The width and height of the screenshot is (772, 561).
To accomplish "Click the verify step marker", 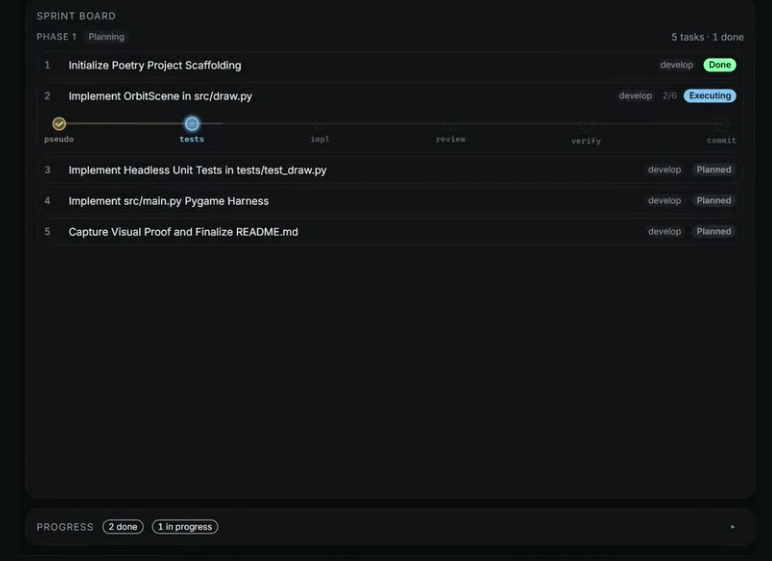I will click(586, 125).
